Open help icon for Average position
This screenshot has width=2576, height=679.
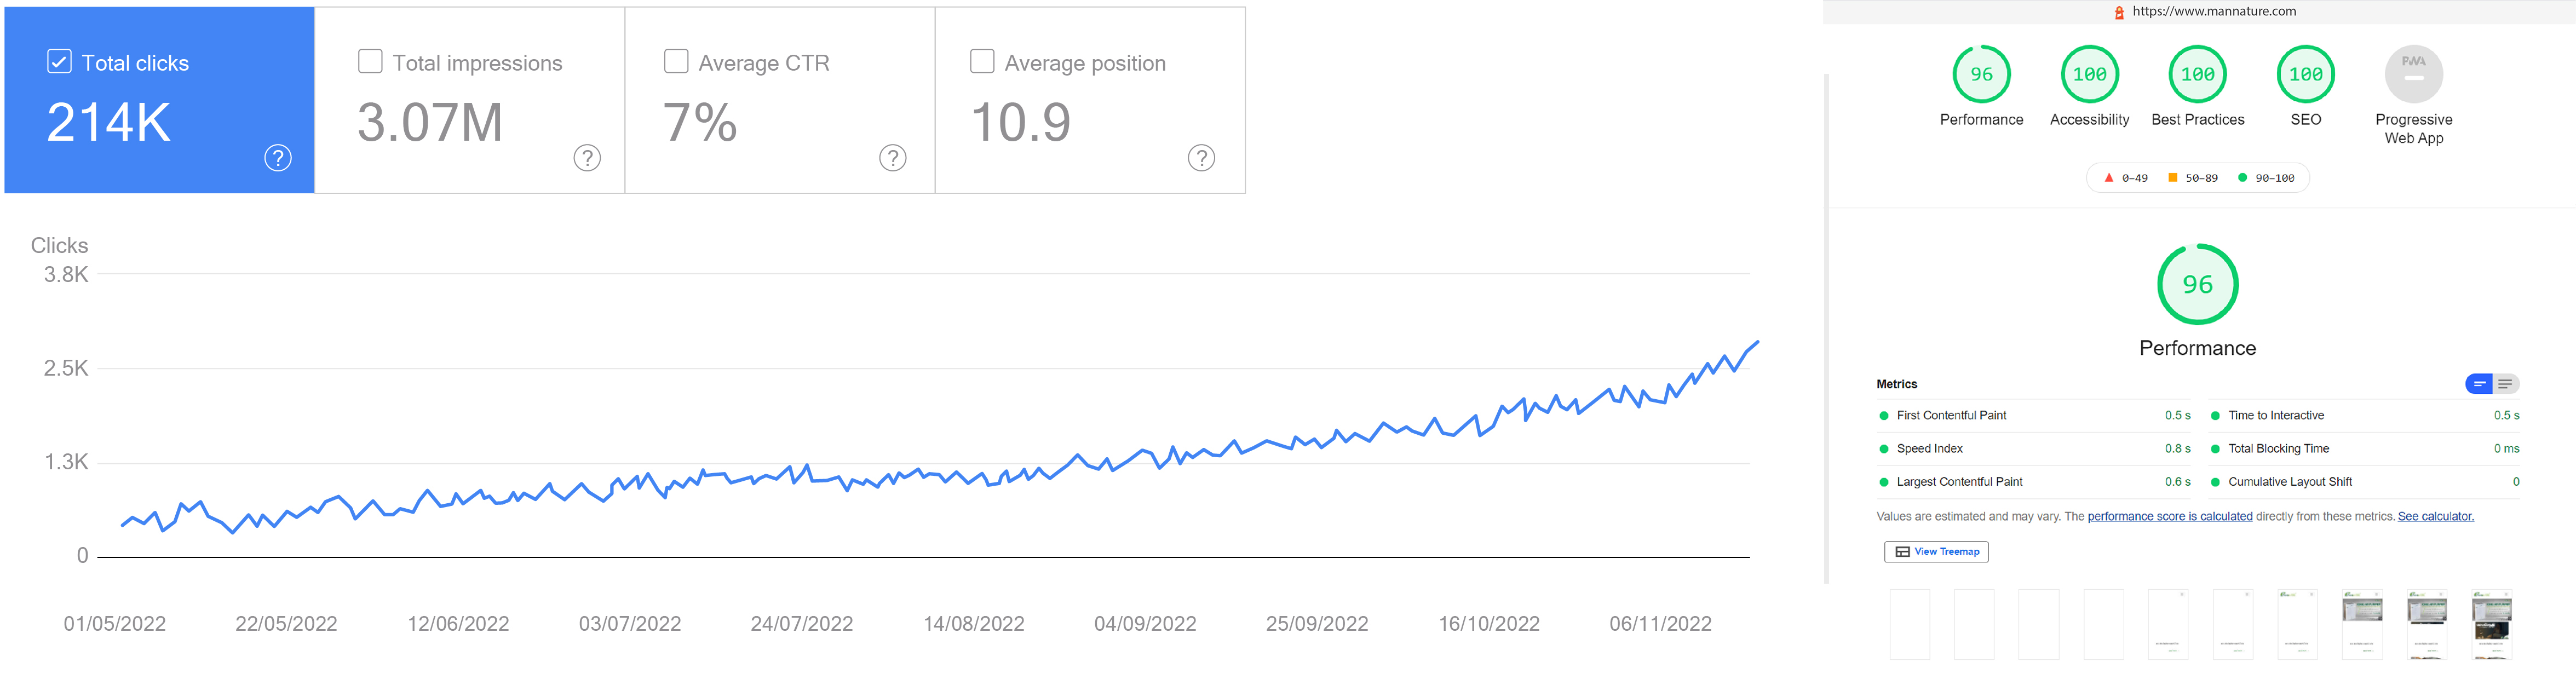[x=1201, y=158]
